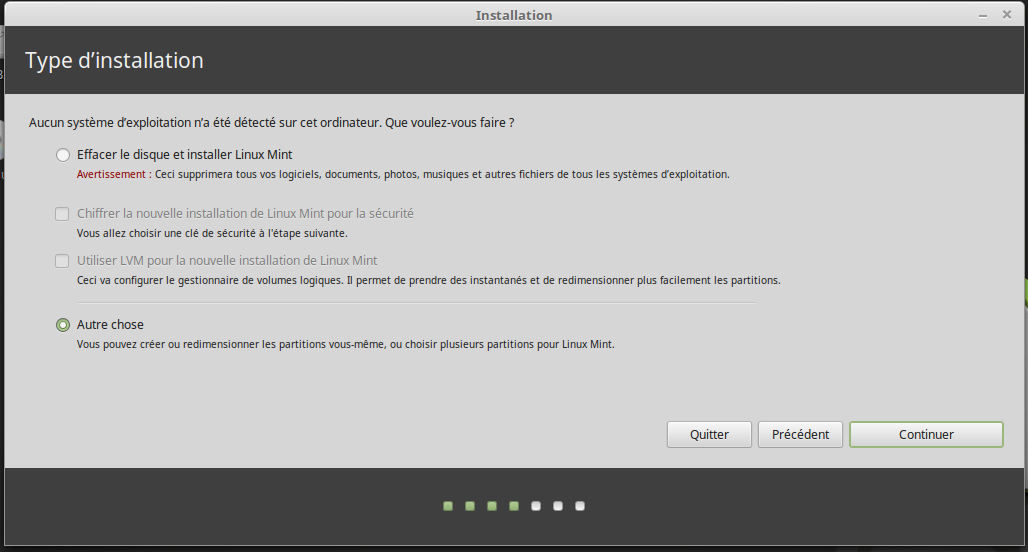Image resolution: width=1028 pixels, height=552 pixels.
Task: Click the red "Avertissement" warning text
Action: (111, 174)
